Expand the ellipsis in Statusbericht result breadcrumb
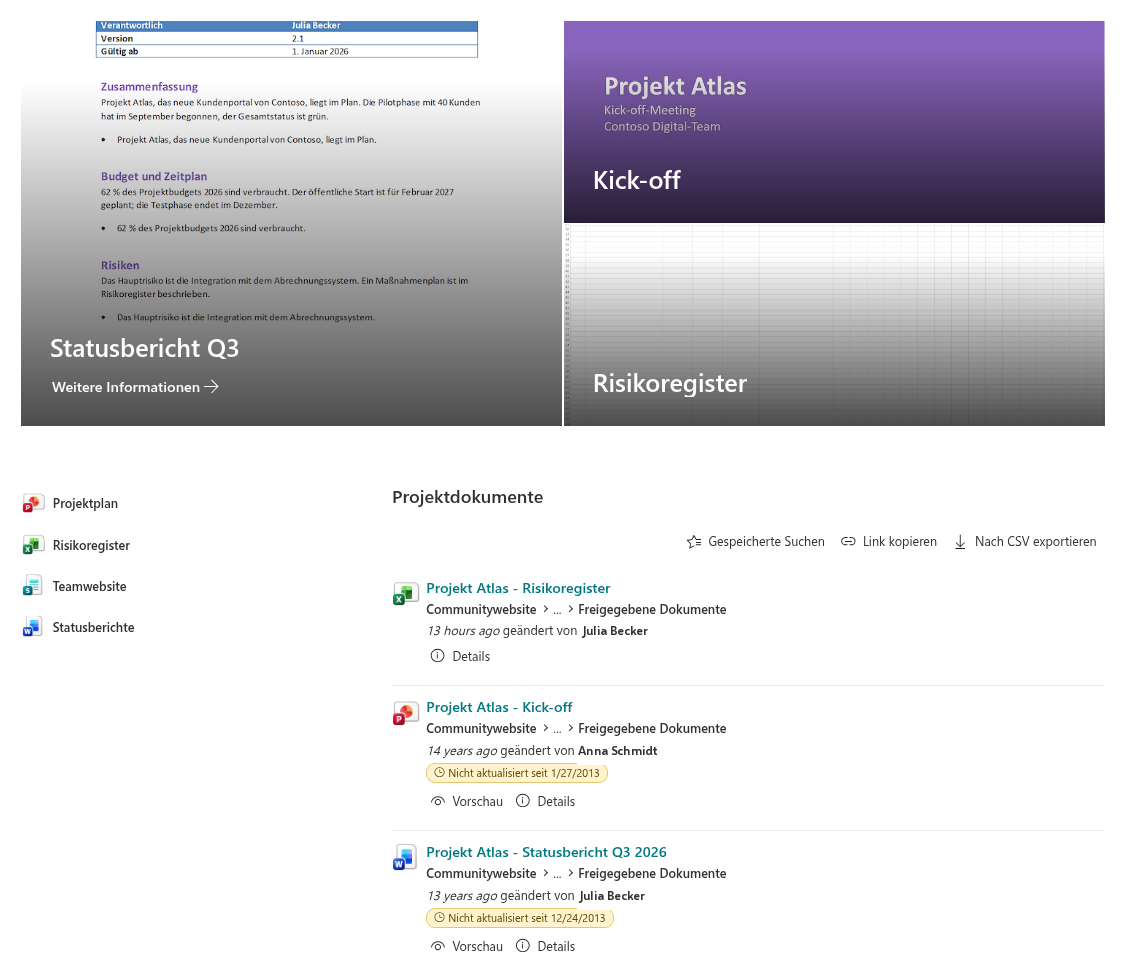This screenshot has width=1140, height=975. pos(557,875)
